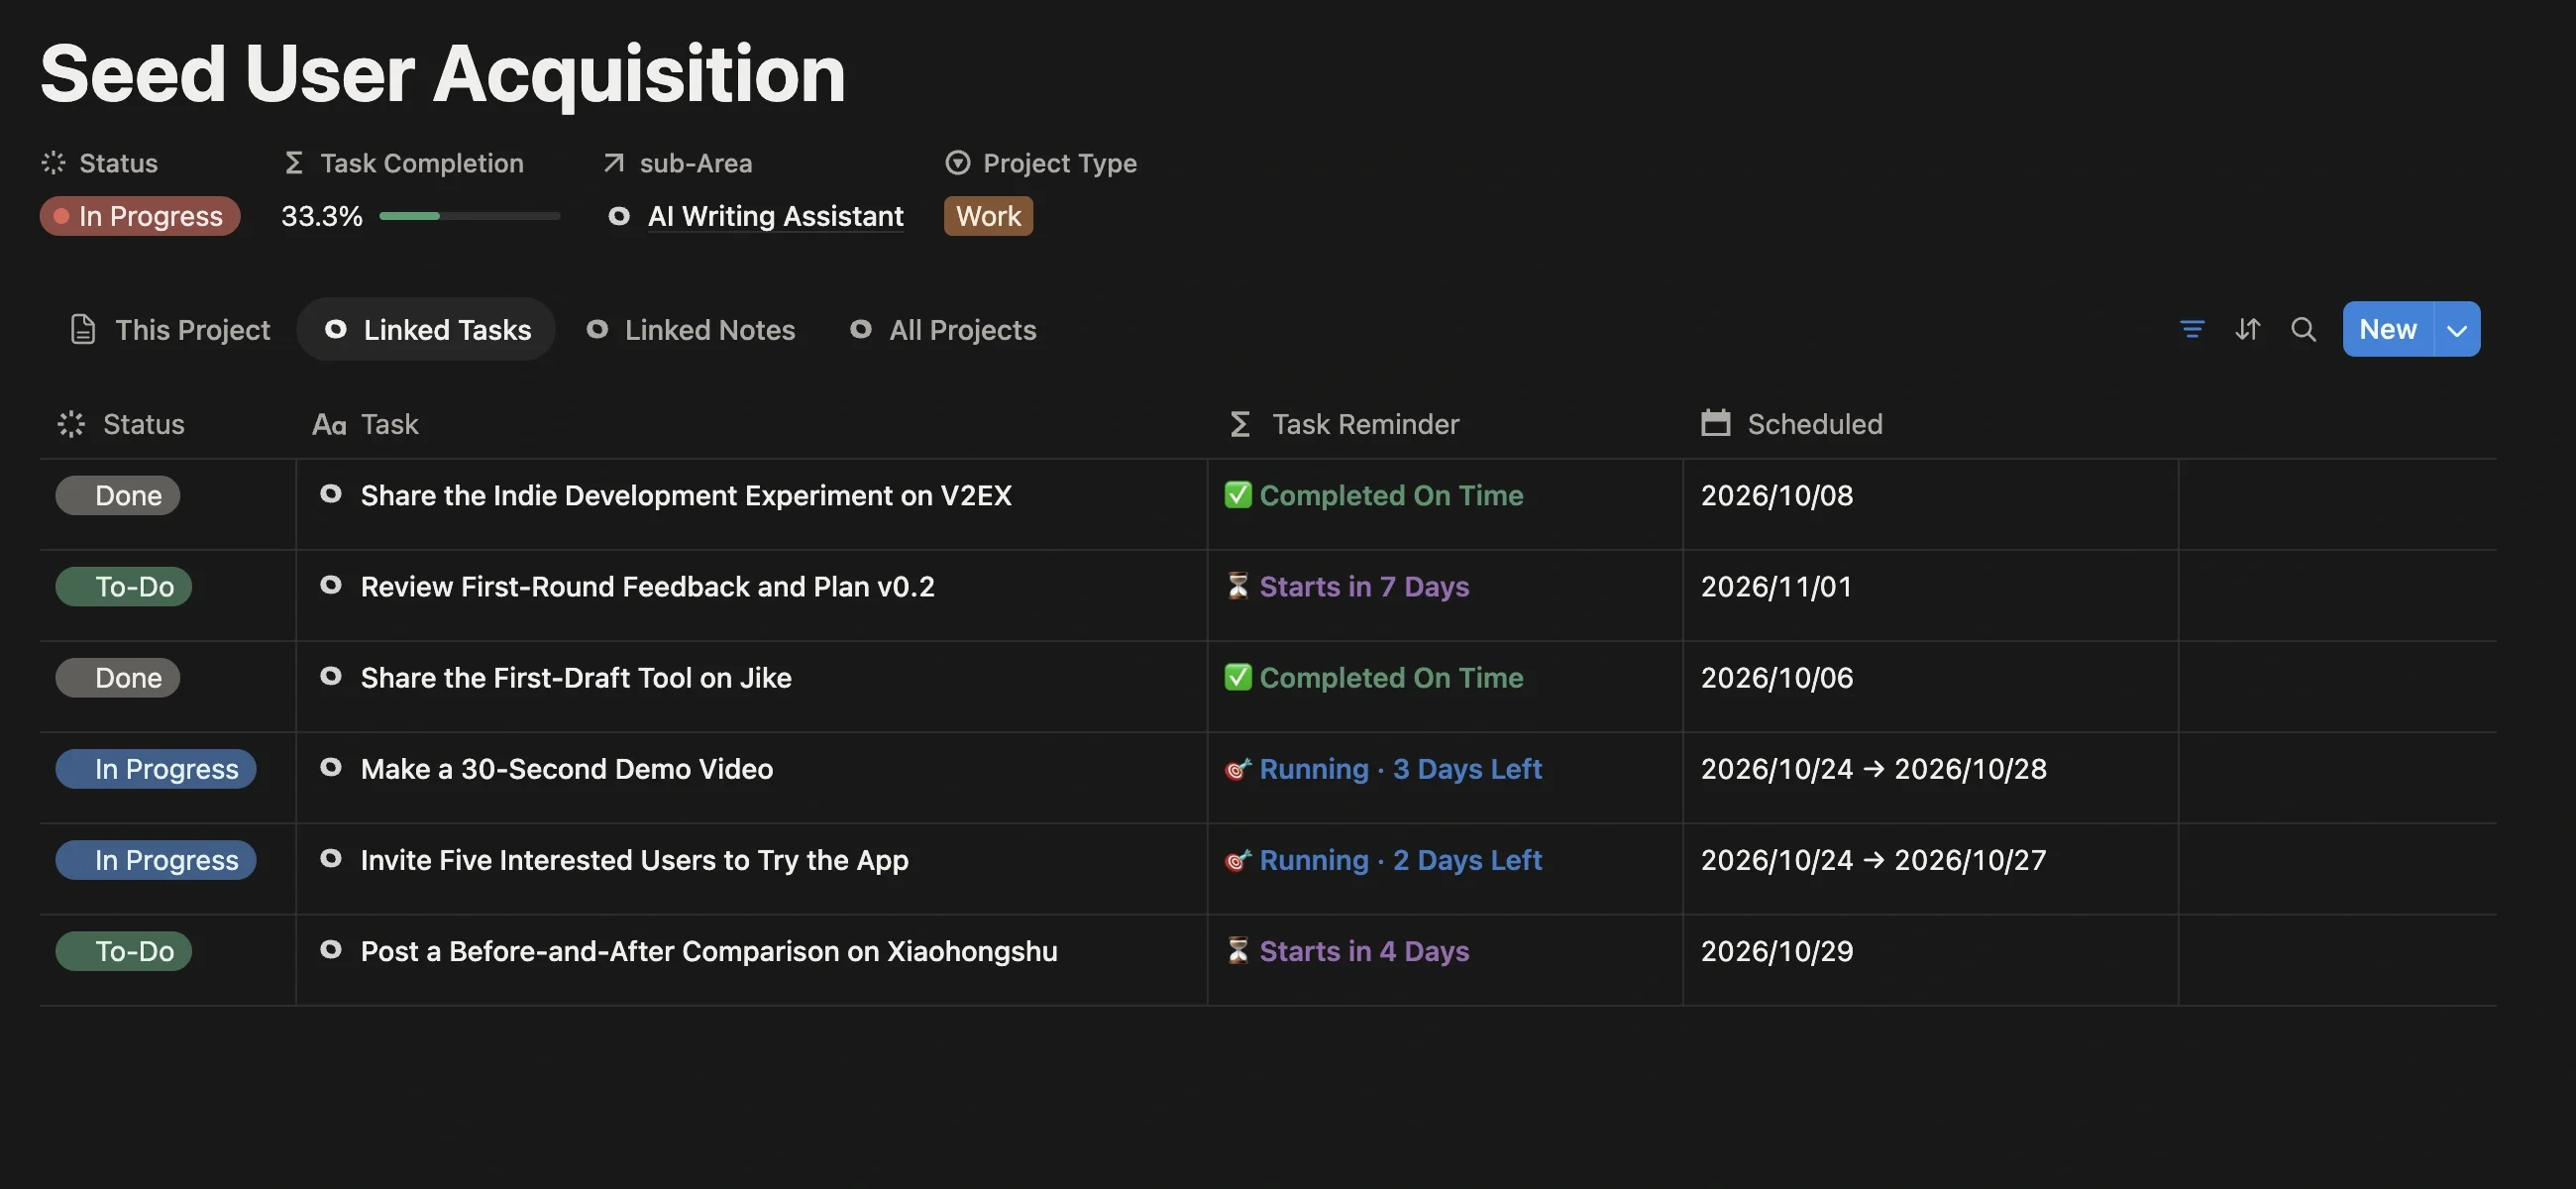Click scheduled date 2026/10/08

1777,495
